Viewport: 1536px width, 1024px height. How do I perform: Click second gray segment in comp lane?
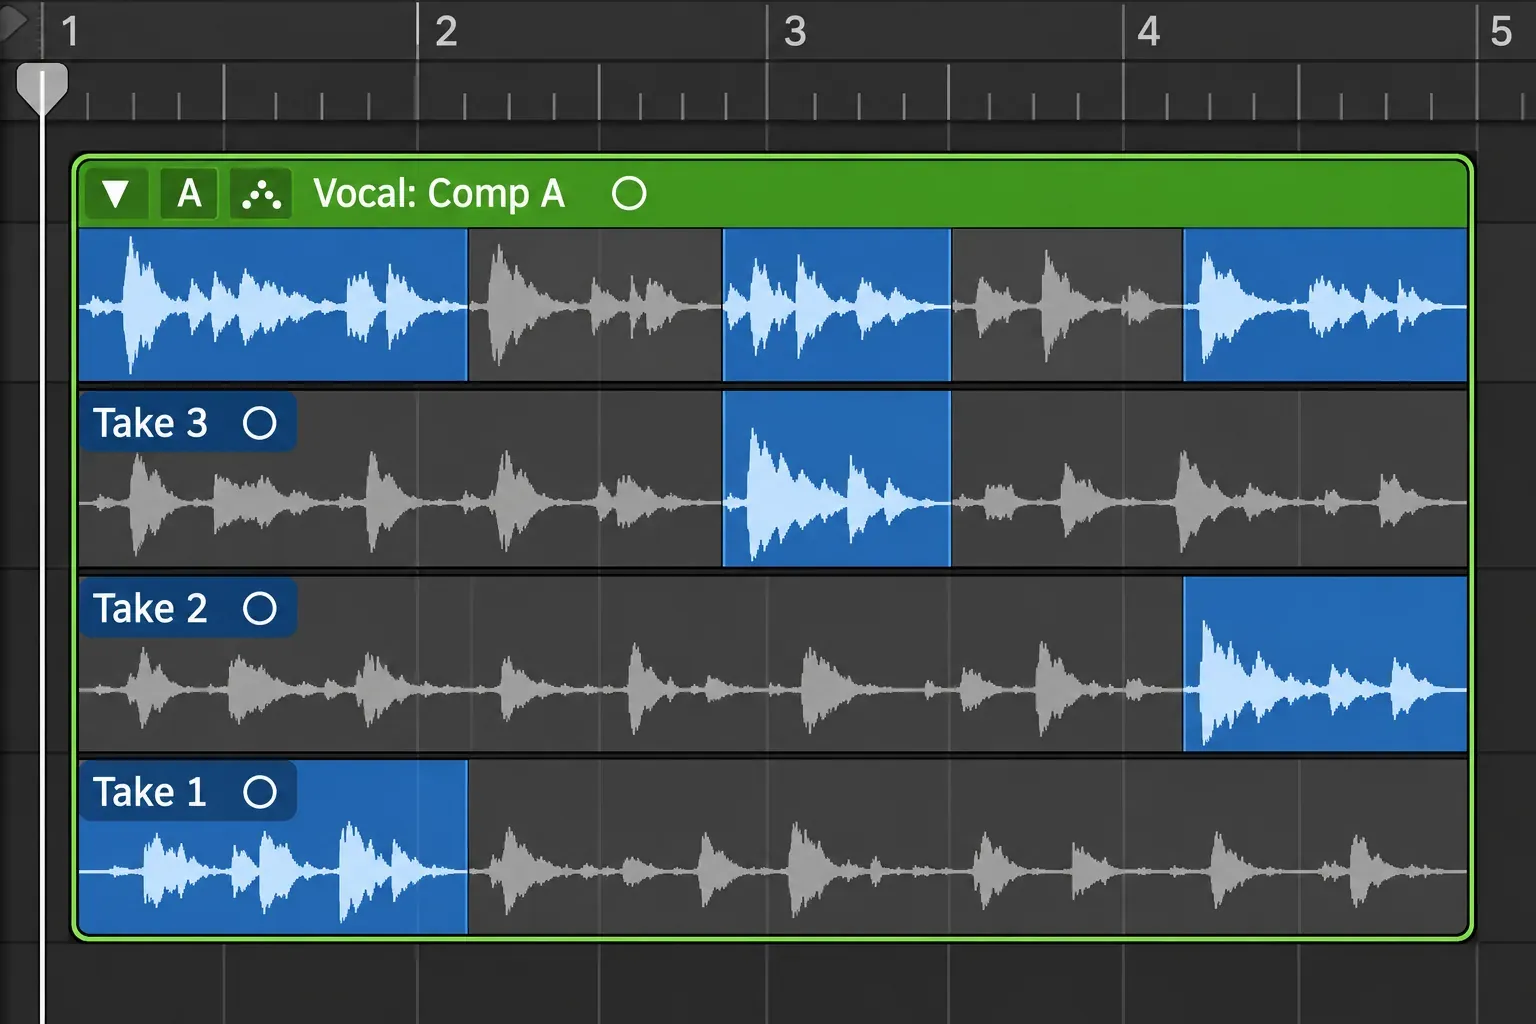pos(1067,305)
